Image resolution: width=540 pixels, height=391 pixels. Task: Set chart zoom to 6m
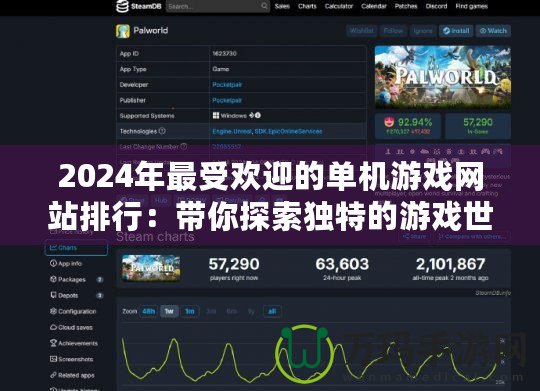[231, 311]
